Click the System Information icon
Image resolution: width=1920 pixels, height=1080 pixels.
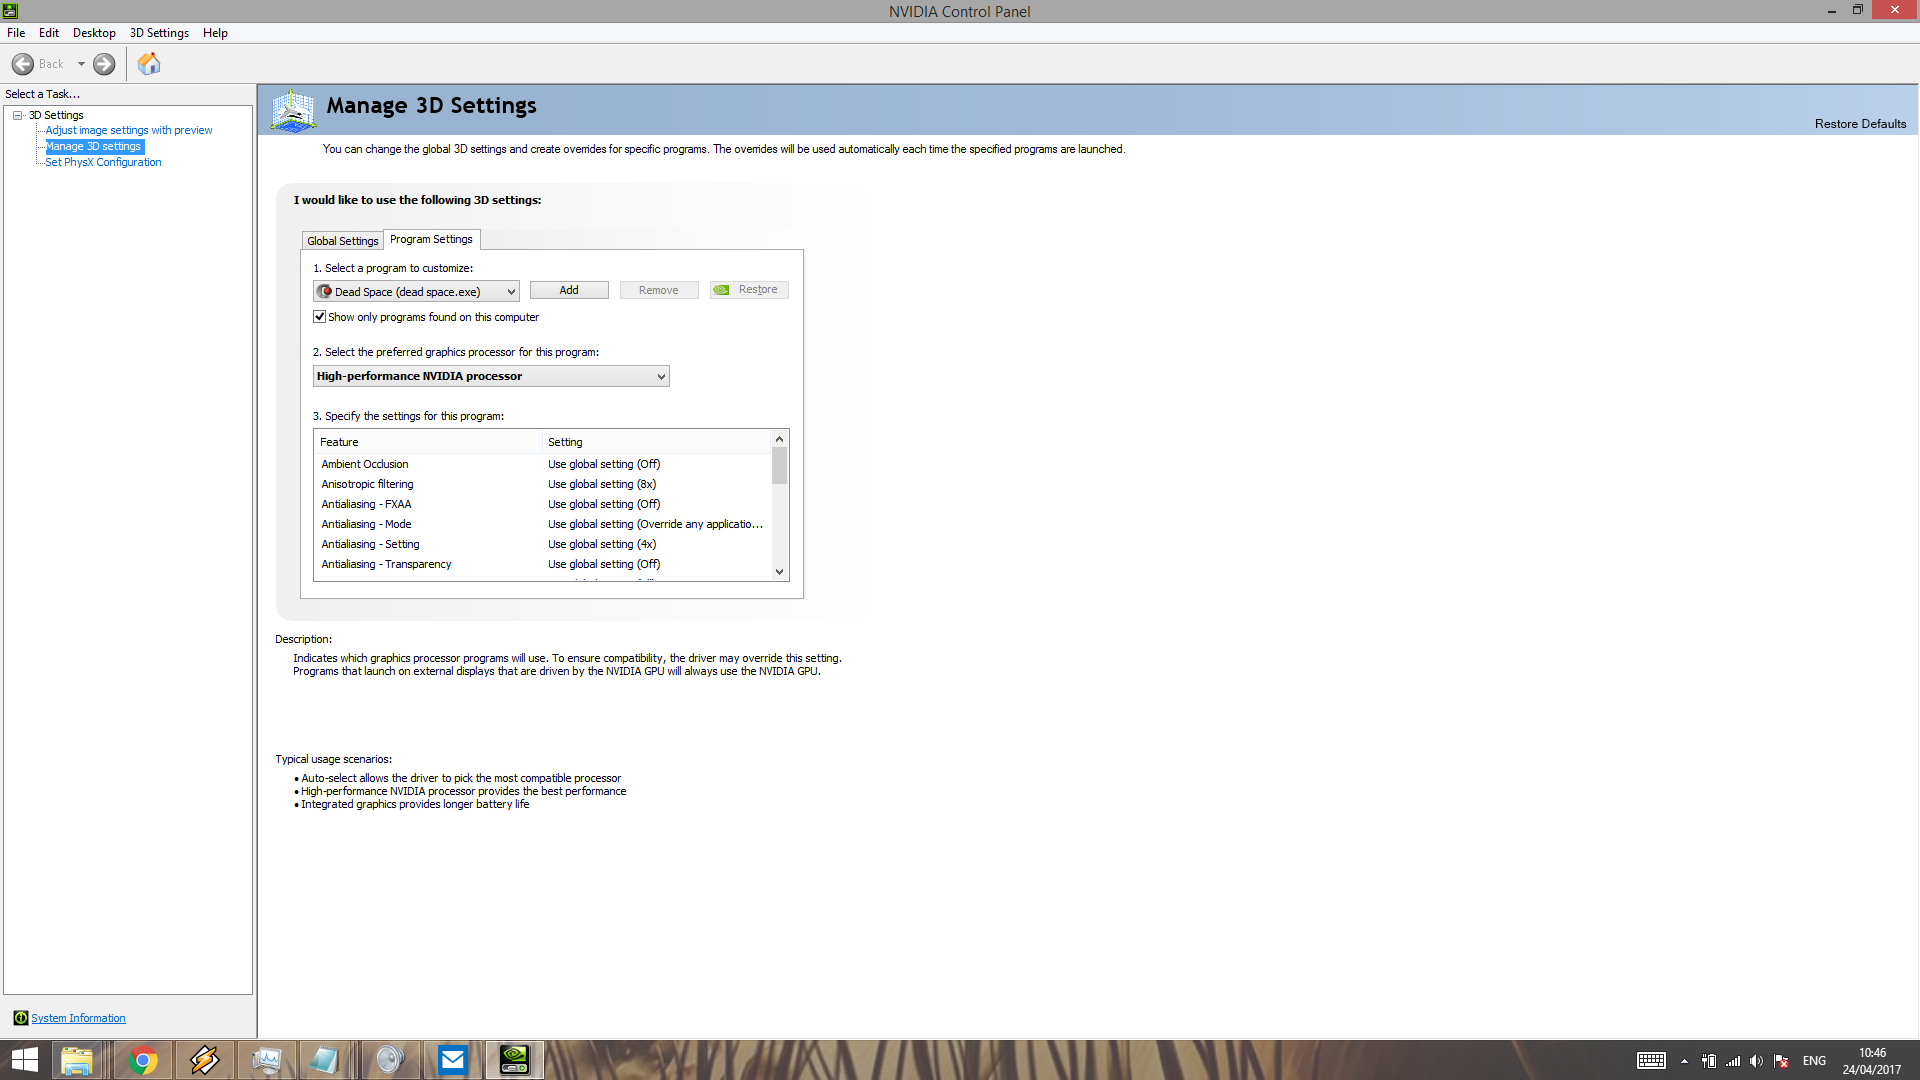coord(20,1018)
